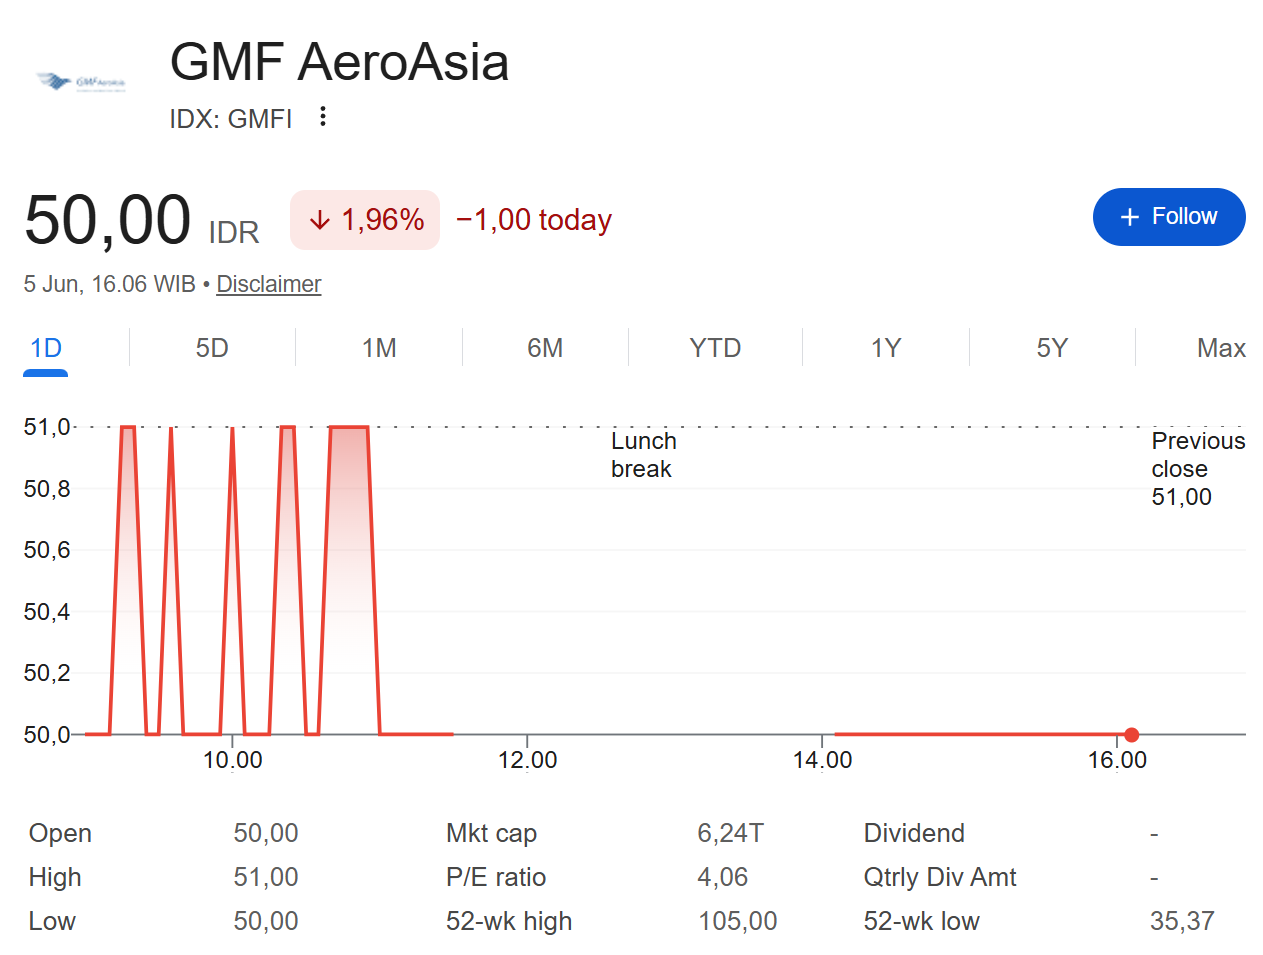Select the YTD range tab
The width and height of the screenshot is (1263, 955).
(715, 348)
